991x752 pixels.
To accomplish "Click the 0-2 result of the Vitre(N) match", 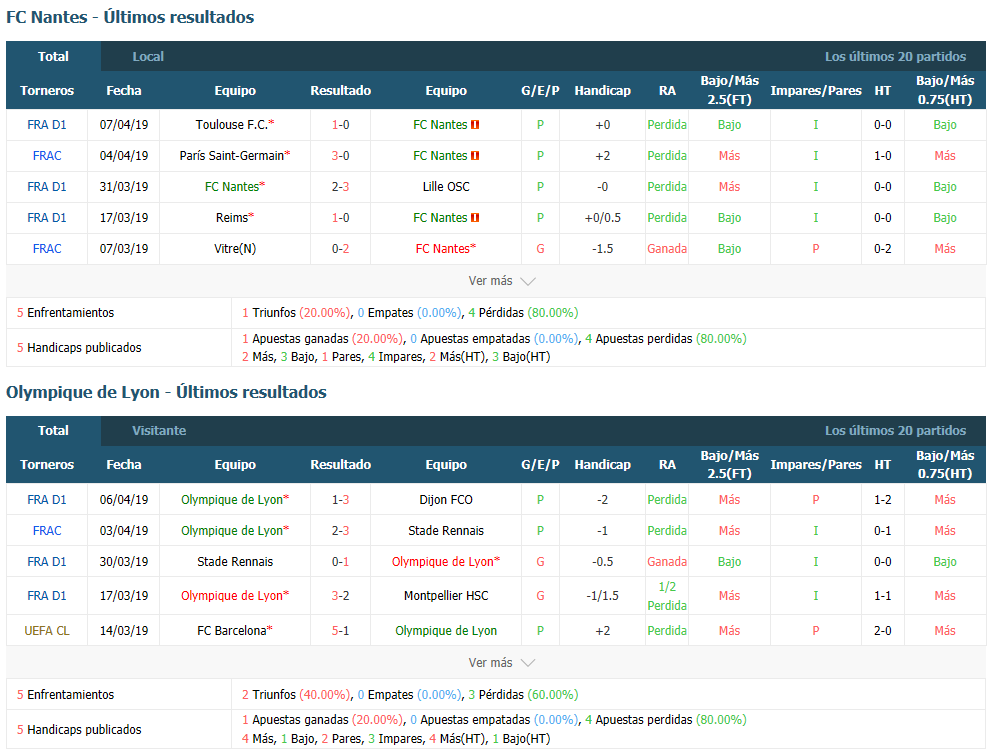I will [341, 249].
